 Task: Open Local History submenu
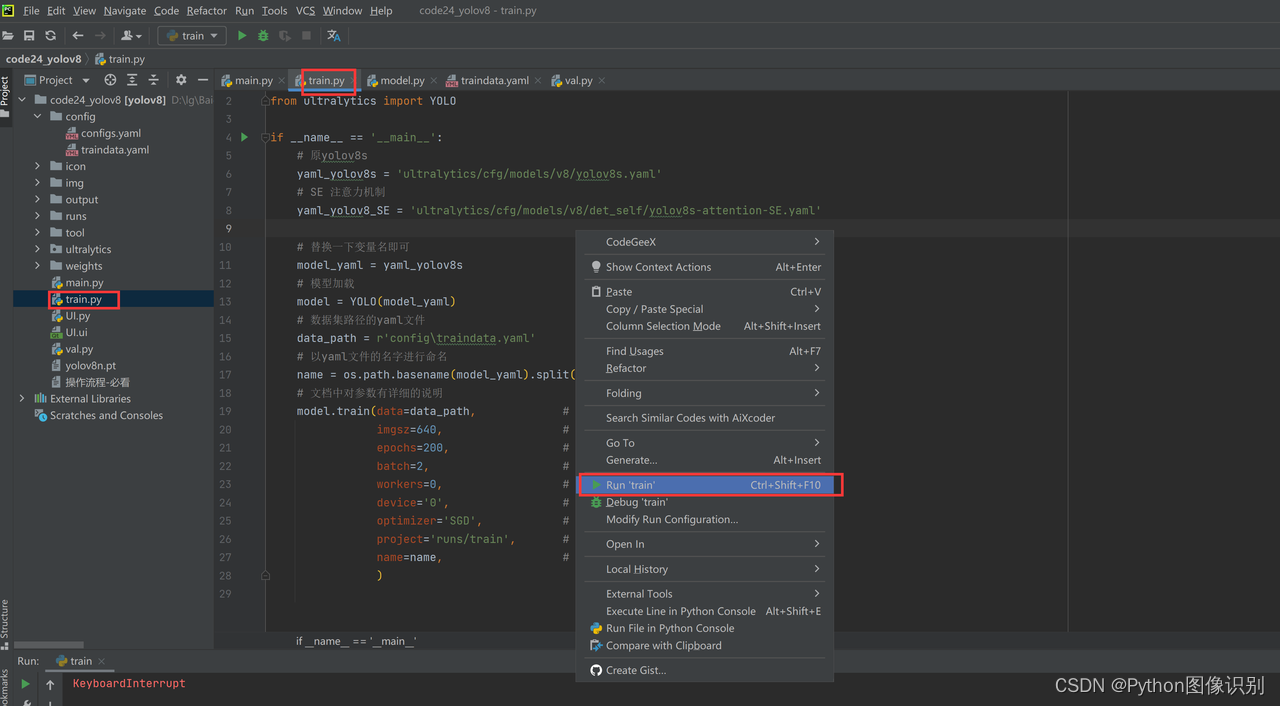coord(705,569)
